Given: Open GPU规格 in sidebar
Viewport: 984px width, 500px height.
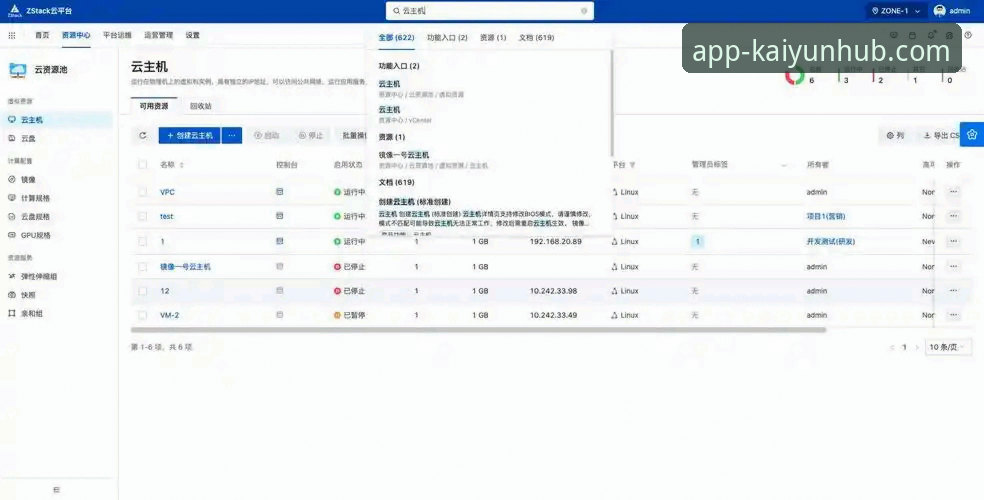Looking at the screenshot, I should (x=35, y=235).
